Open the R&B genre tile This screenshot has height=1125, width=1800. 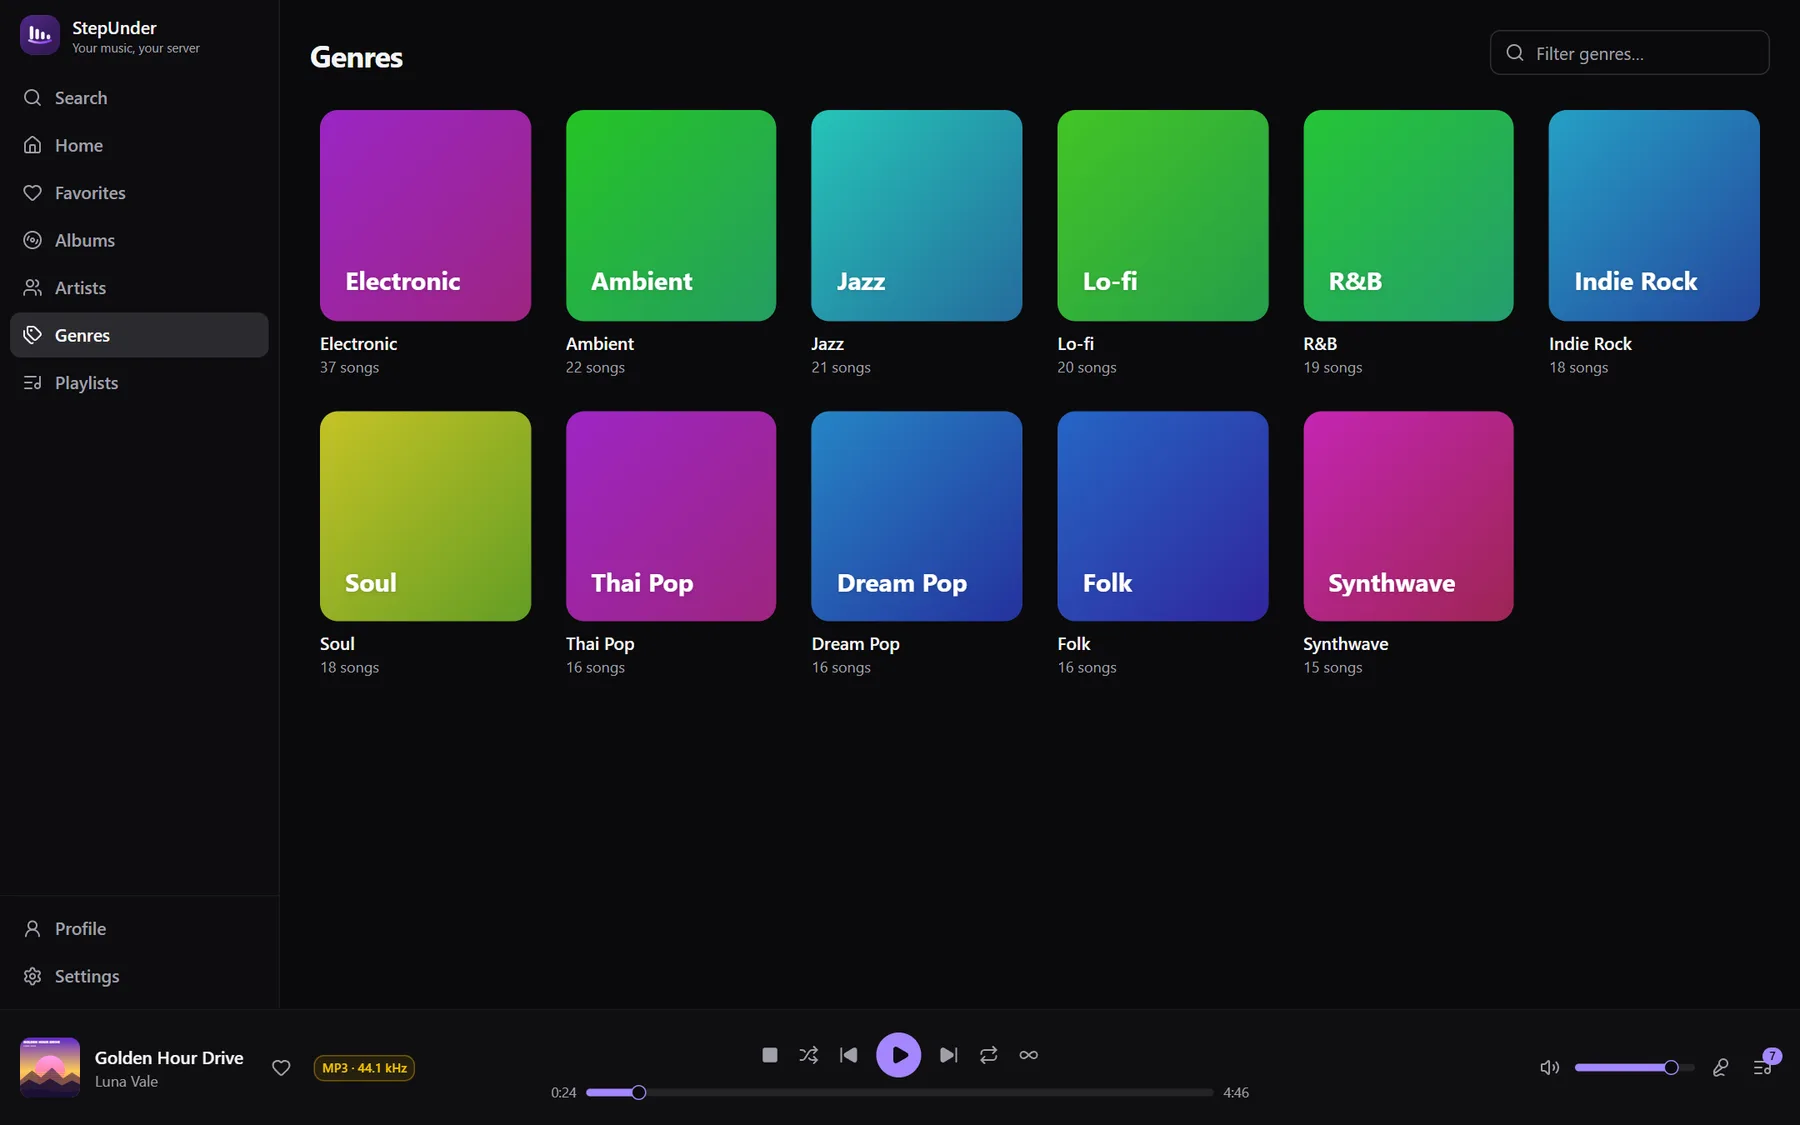click(1408, 215)
